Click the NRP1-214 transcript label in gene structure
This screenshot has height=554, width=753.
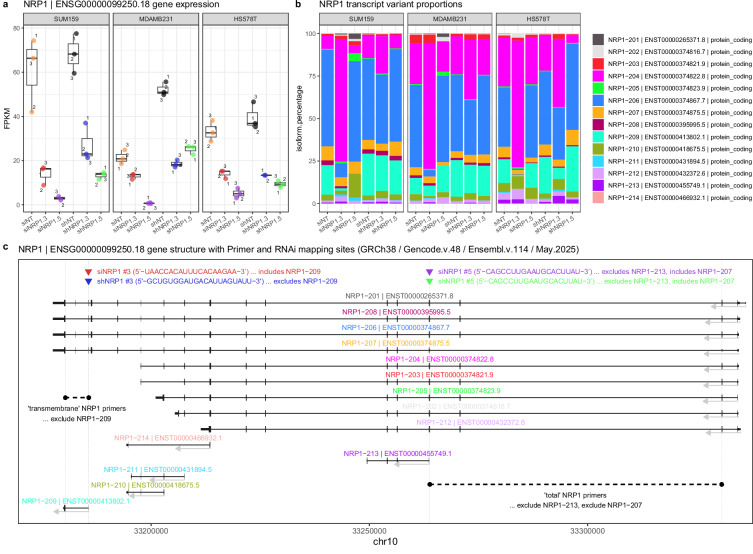click(x=168, y=438)
